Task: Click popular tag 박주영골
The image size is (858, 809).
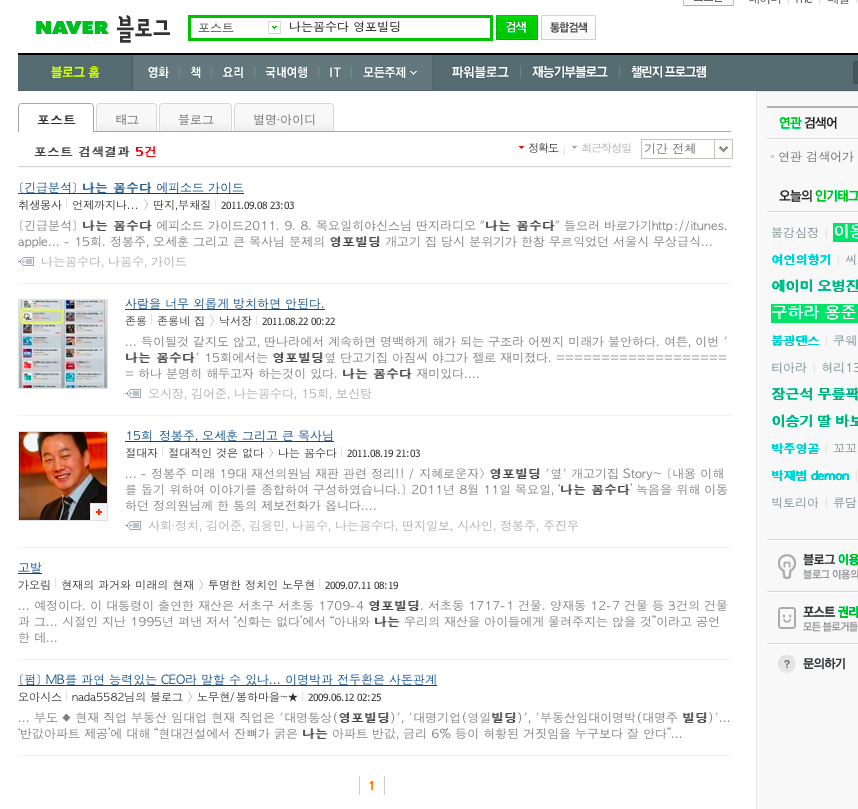Action: pos(795,448)
